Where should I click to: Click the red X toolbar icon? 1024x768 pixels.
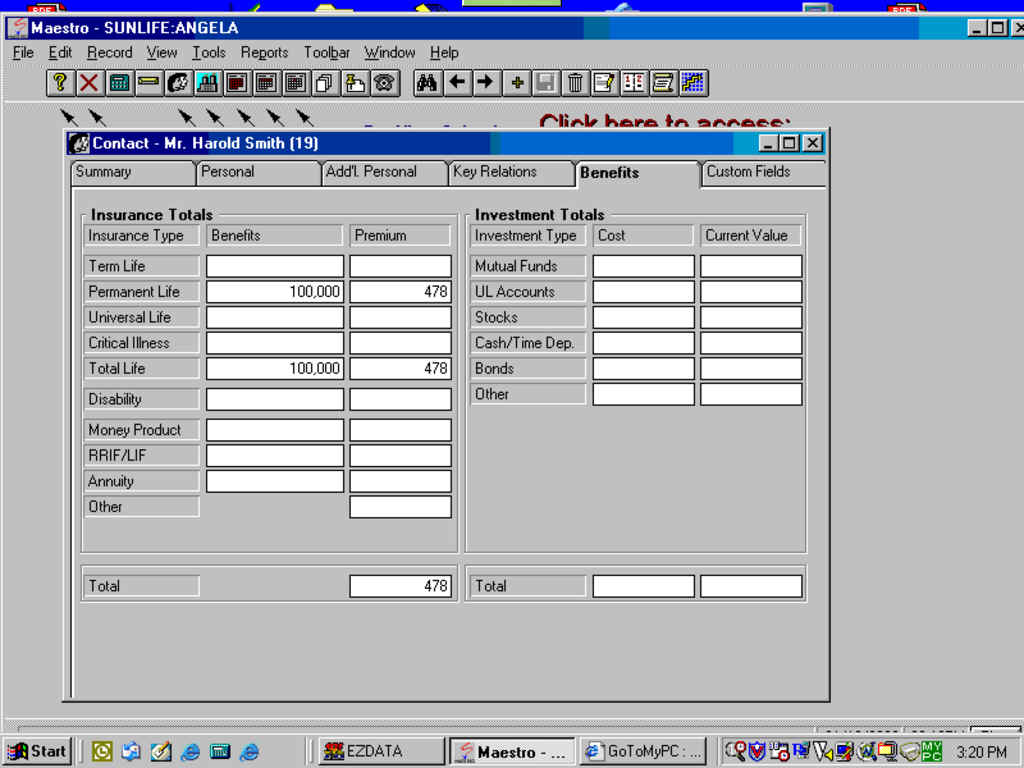click(x=89, y=83)
